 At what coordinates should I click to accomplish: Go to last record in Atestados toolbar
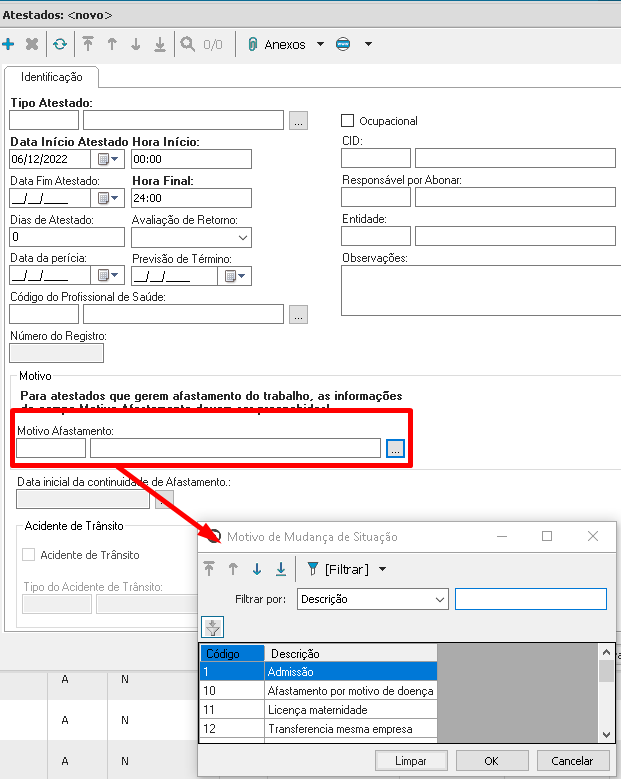click(159, 44)
